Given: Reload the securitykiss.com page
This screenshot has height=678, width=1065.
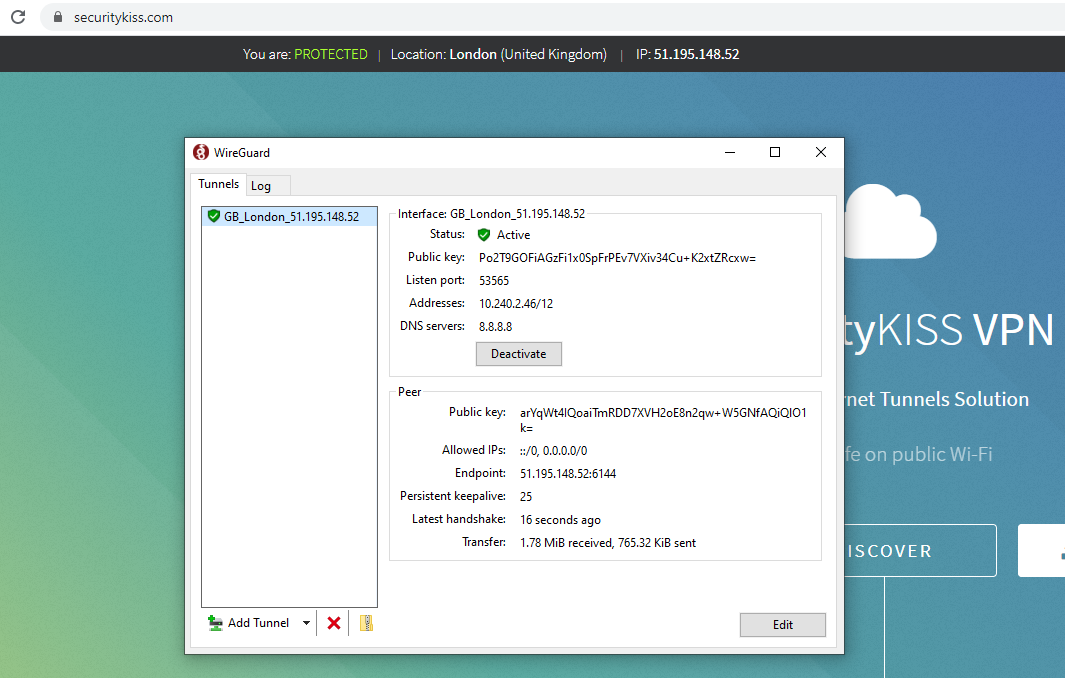Looking at the screenshot, I should (18, 17).
